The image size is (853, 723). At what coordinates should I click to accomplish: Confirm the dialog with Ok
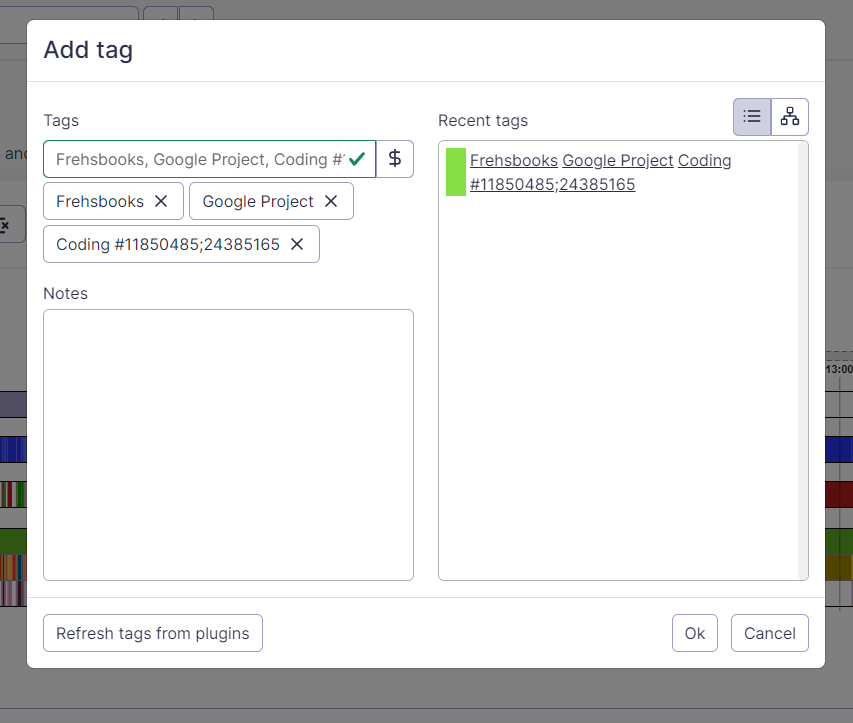coord(694,633)
